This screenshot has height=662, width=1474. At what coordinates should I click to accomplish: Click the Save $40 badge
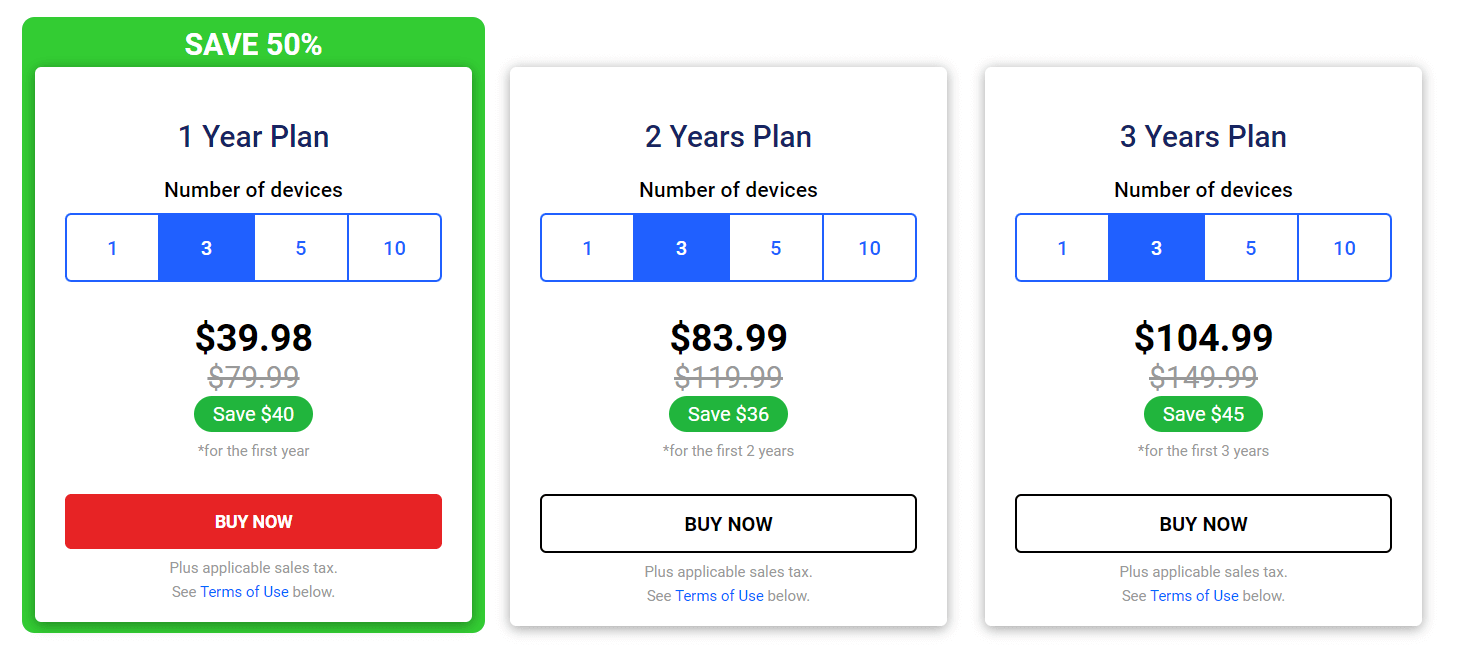[253, 414]
